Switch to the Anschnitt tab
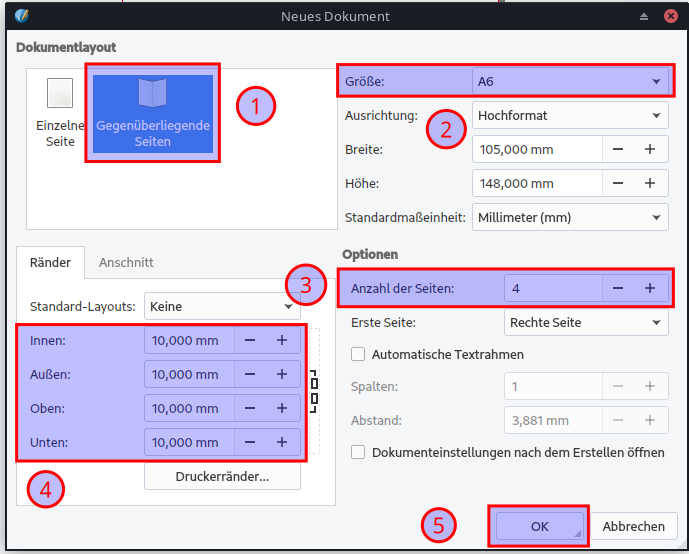The image size is (689, 554). point(125,262)
